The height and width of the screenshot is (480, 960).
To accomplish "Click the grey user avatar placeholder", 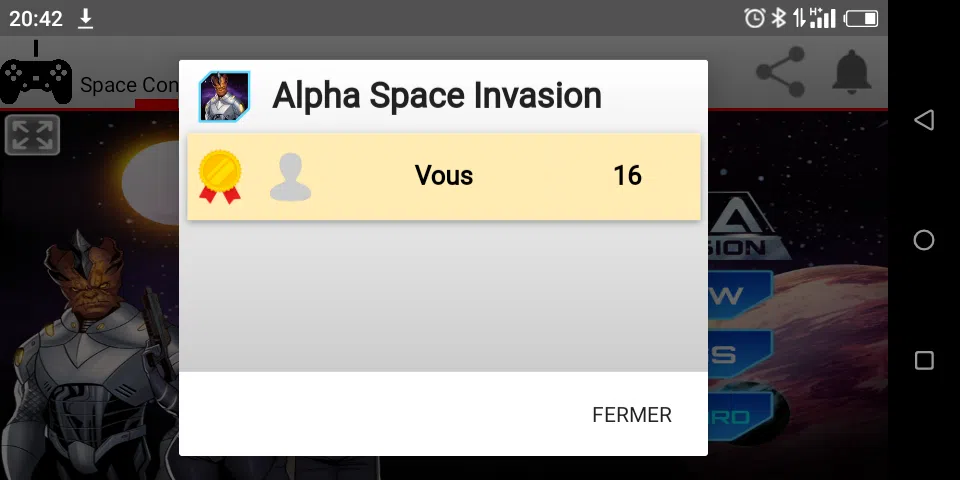I will [290, 177].
